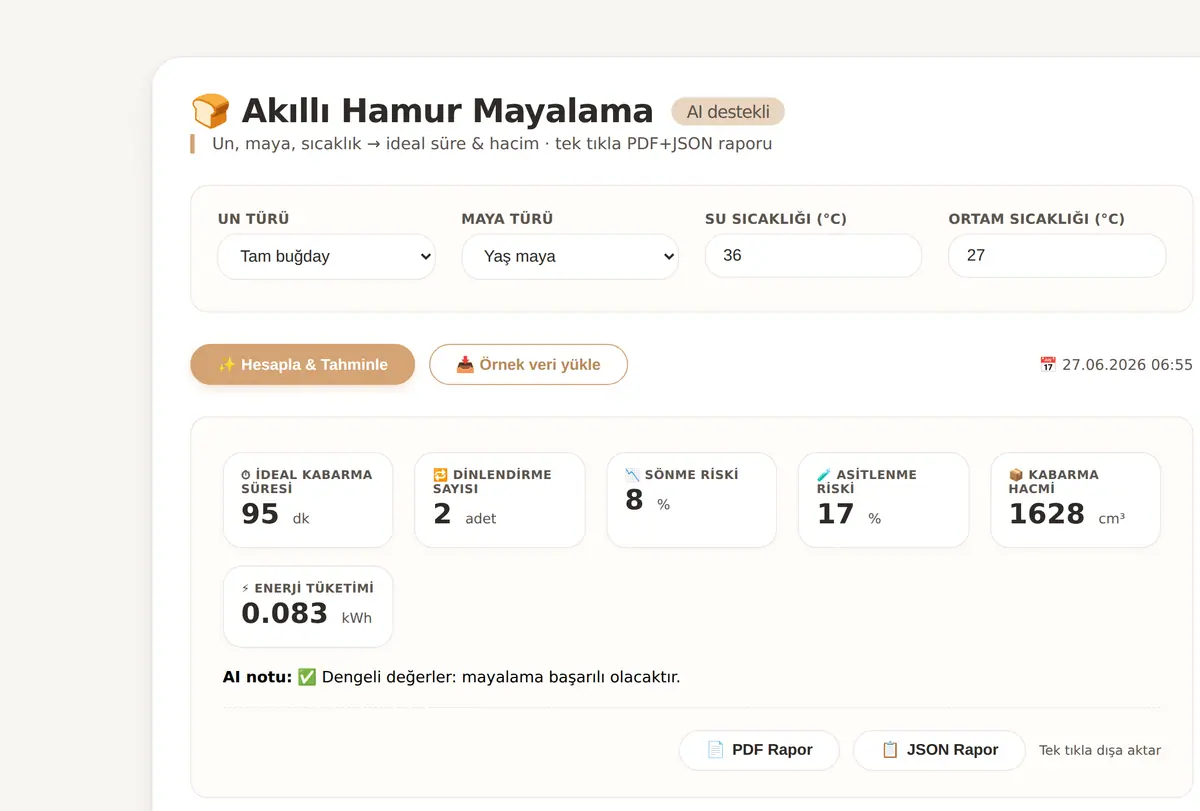1200x811 pixels.
Task: Open the Un Türü dropdown
Action: [326, 256]
